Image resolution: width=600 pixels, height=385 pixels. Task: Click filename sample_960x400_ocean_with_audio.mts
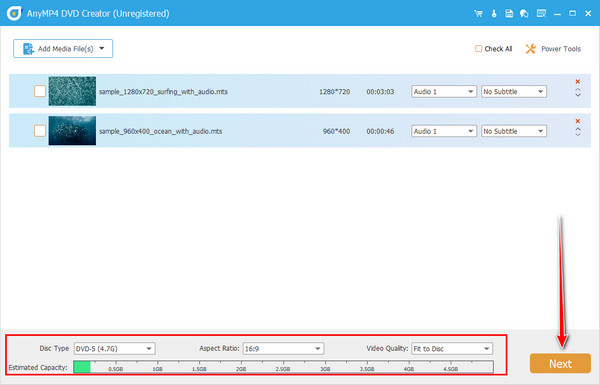pos(161,131)
